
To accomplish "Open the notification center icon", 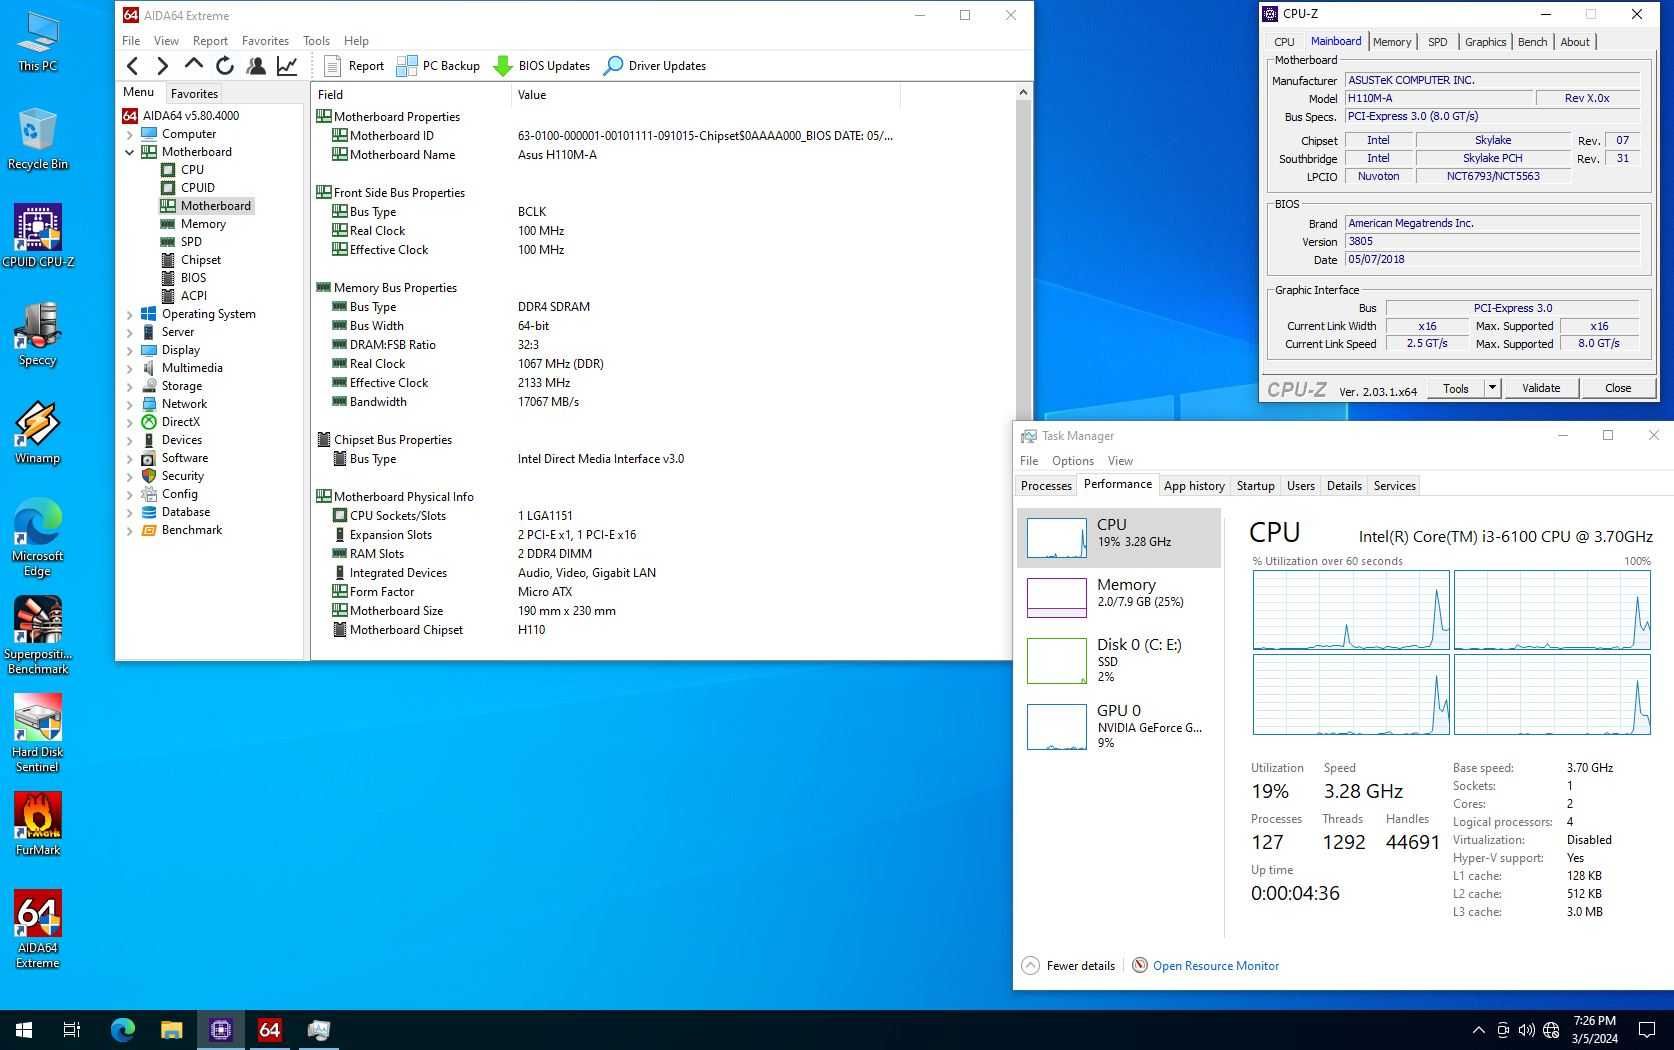I will 1646,1030.
